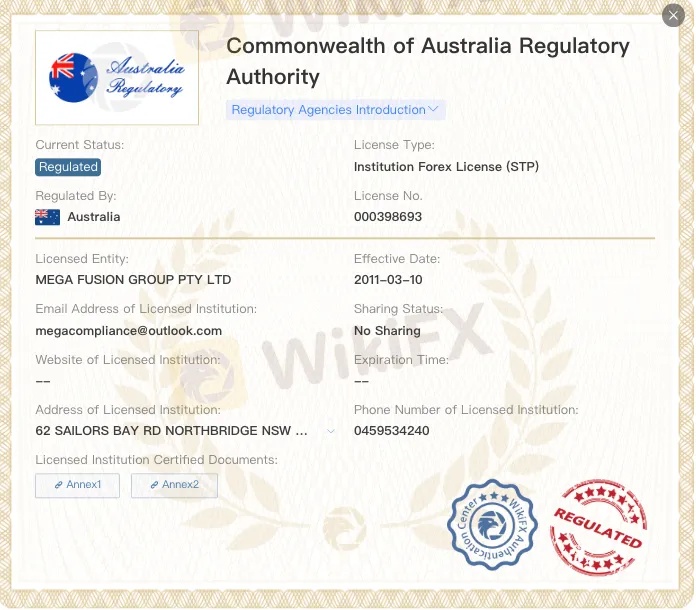Click the WikiFX Authentication Center seal
The image size is (696, 610).
[x=492, y=525]
